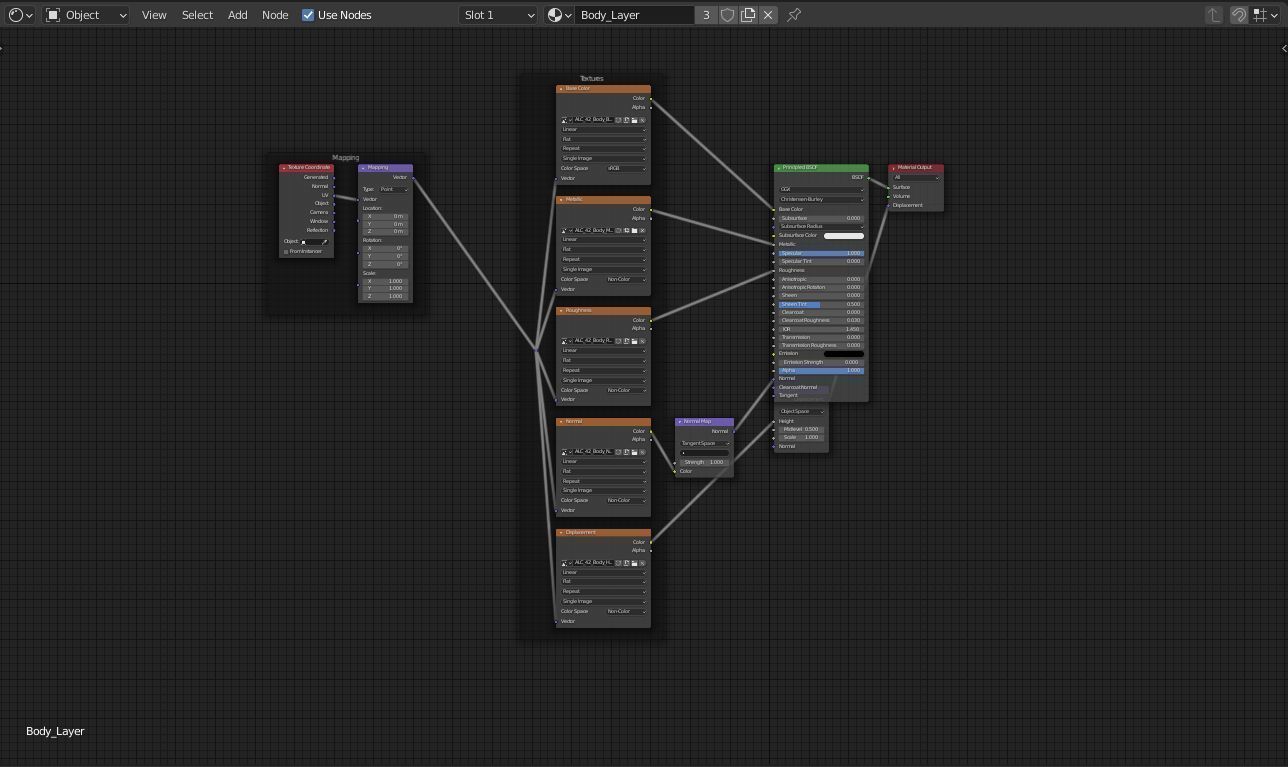This screenshot has height=767, width=1288.
Task: Open sRGB color space dropdown in Base Color node
Action: pyautogui.click(x=626, y=169)
